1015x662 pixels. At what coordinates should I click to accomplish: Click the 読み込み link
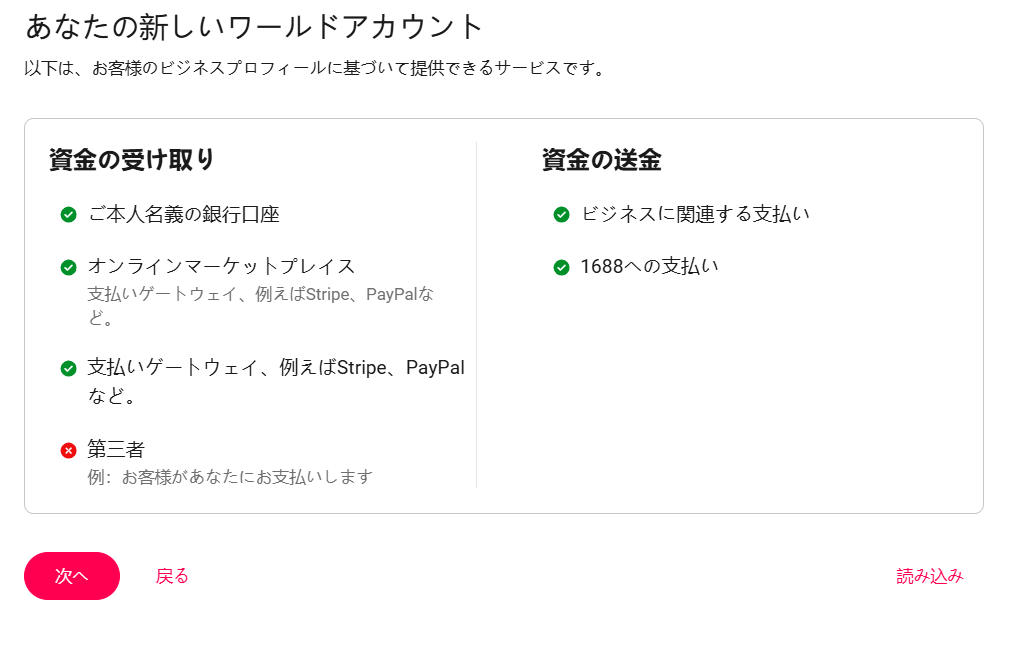pos(930,576)
